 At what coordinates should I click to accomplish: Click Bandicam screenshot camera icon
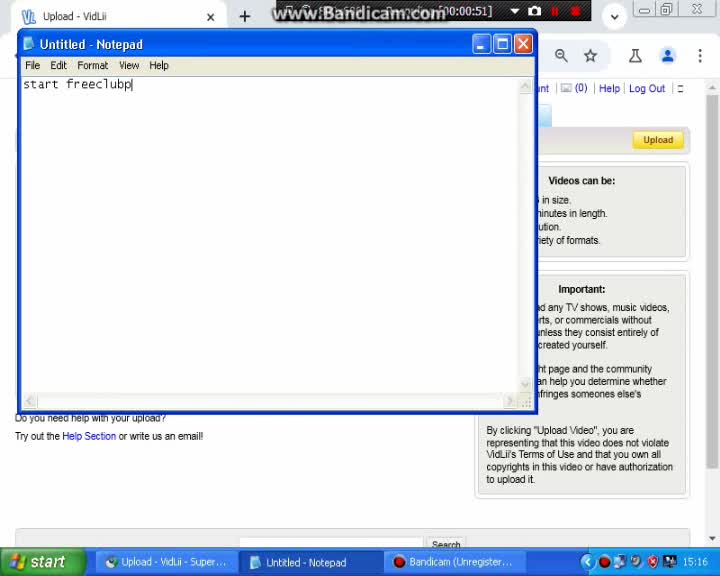534,11
